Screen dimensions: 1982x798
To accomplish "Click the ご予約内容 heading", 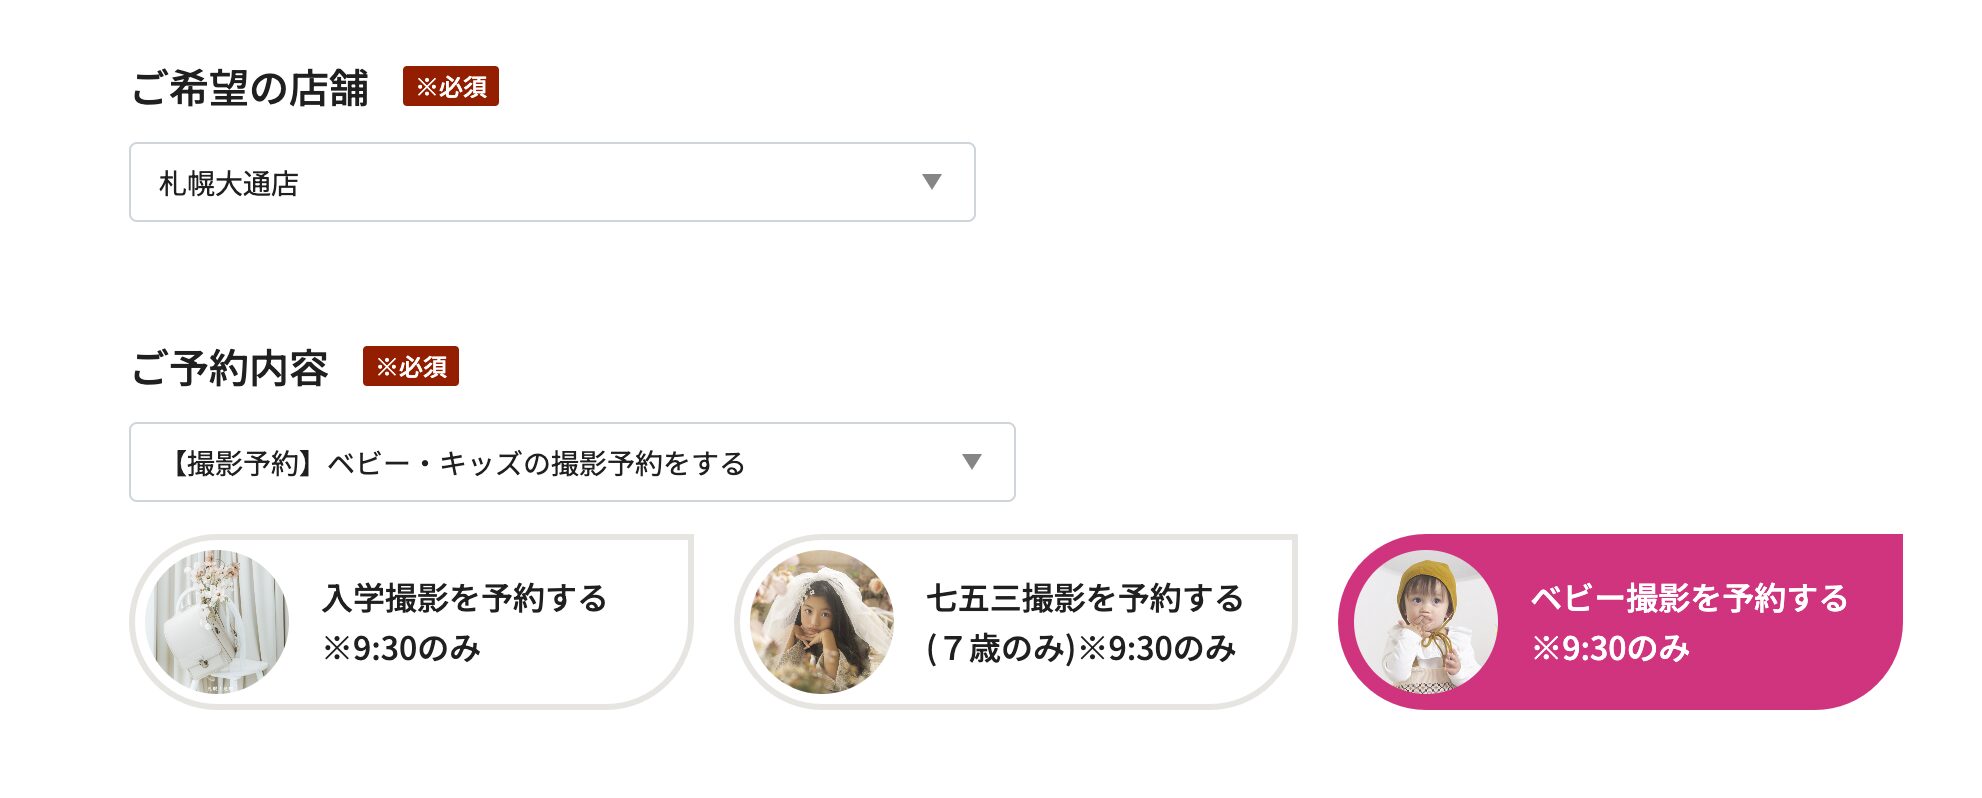I will [x=230, y=368].
